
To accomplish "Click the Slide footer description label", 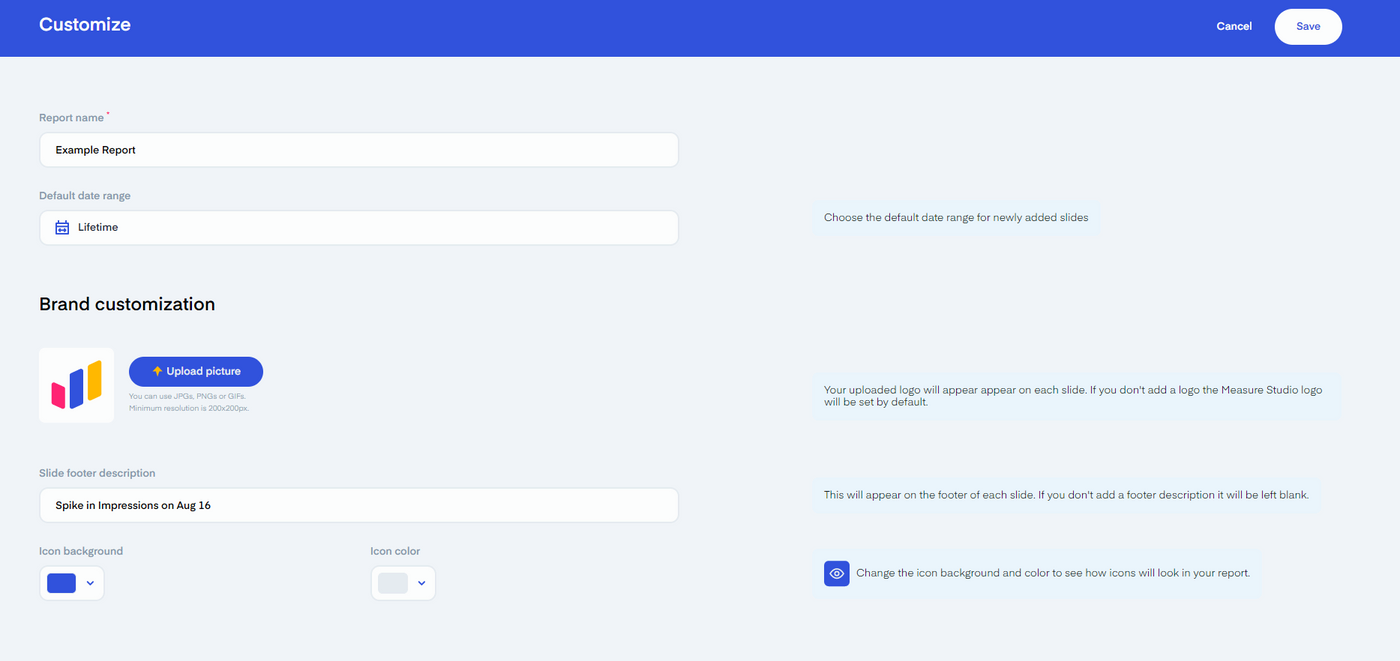I will click(97, 473).
